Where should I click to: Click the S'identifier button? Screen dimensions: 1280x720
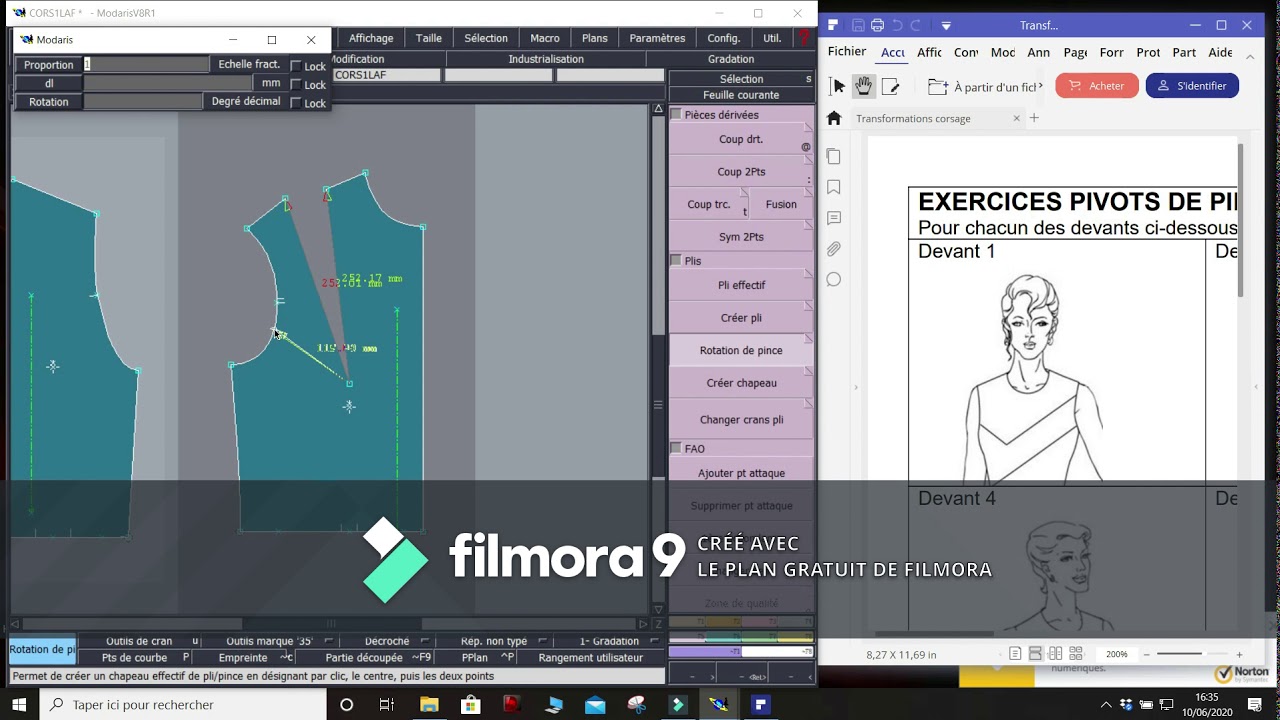coord(1192,86)
